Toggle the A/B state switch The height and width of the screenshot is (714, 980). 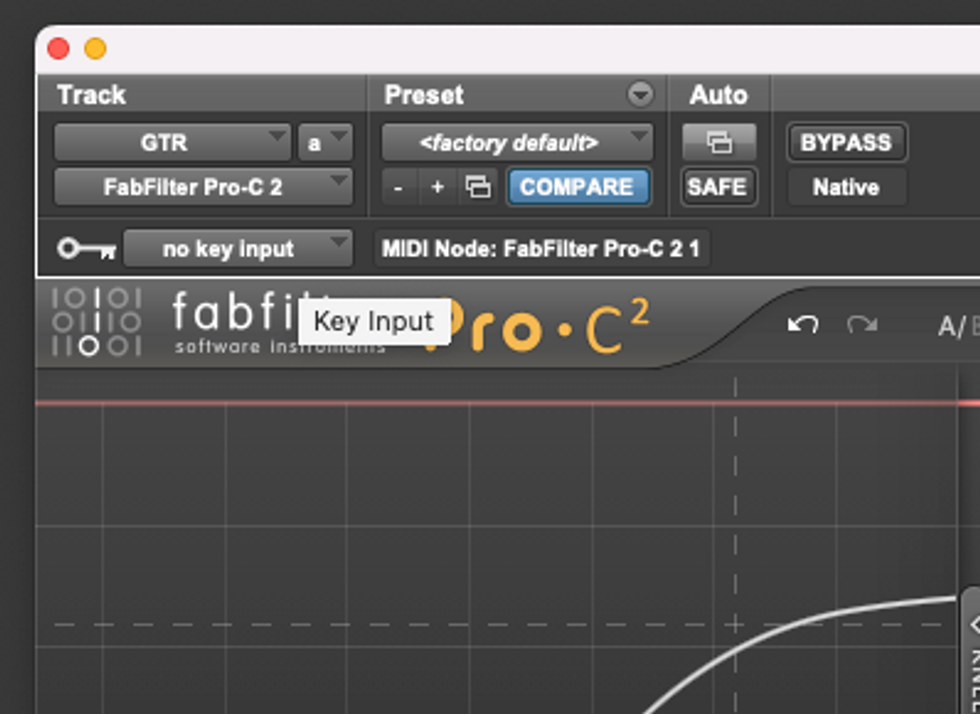pos(958,326)
